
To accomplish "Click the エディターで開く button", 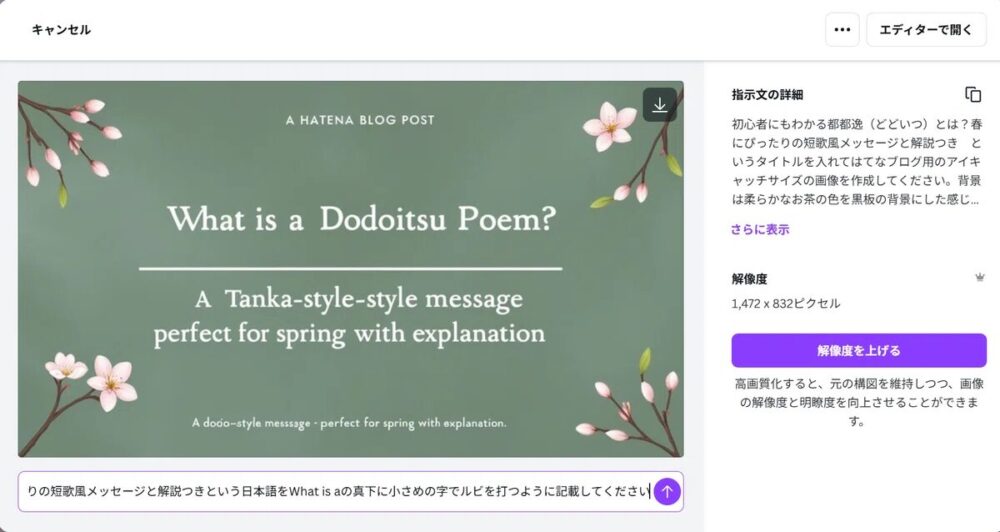I will pos(926,30).
